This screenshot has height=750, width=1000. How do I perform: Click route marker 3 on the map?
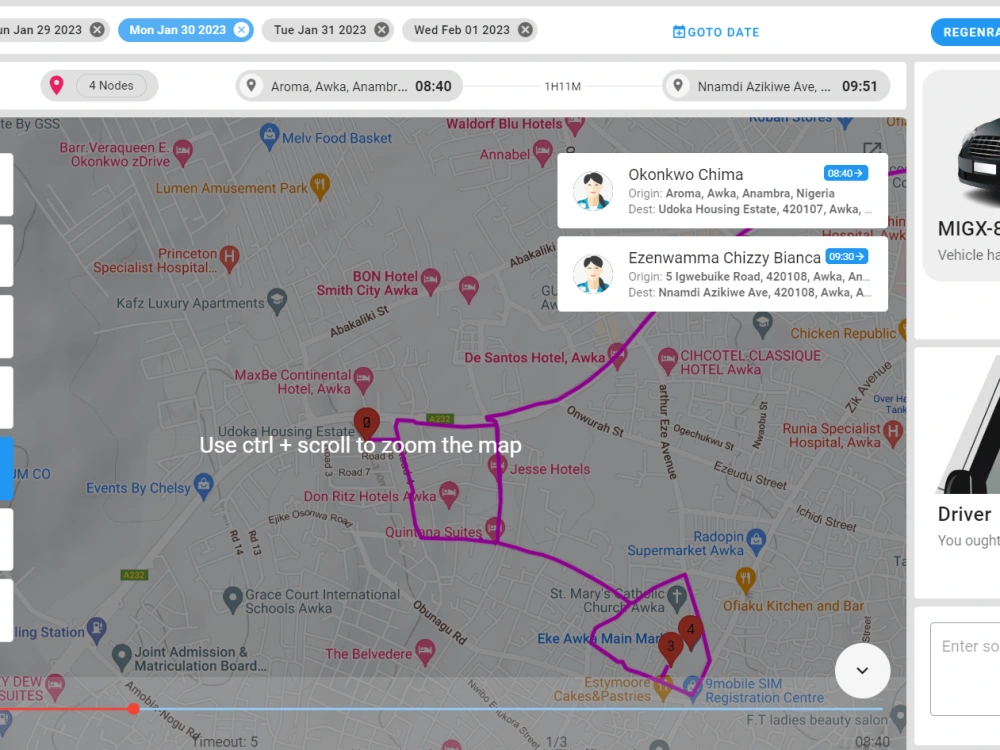tap(670, 647)
